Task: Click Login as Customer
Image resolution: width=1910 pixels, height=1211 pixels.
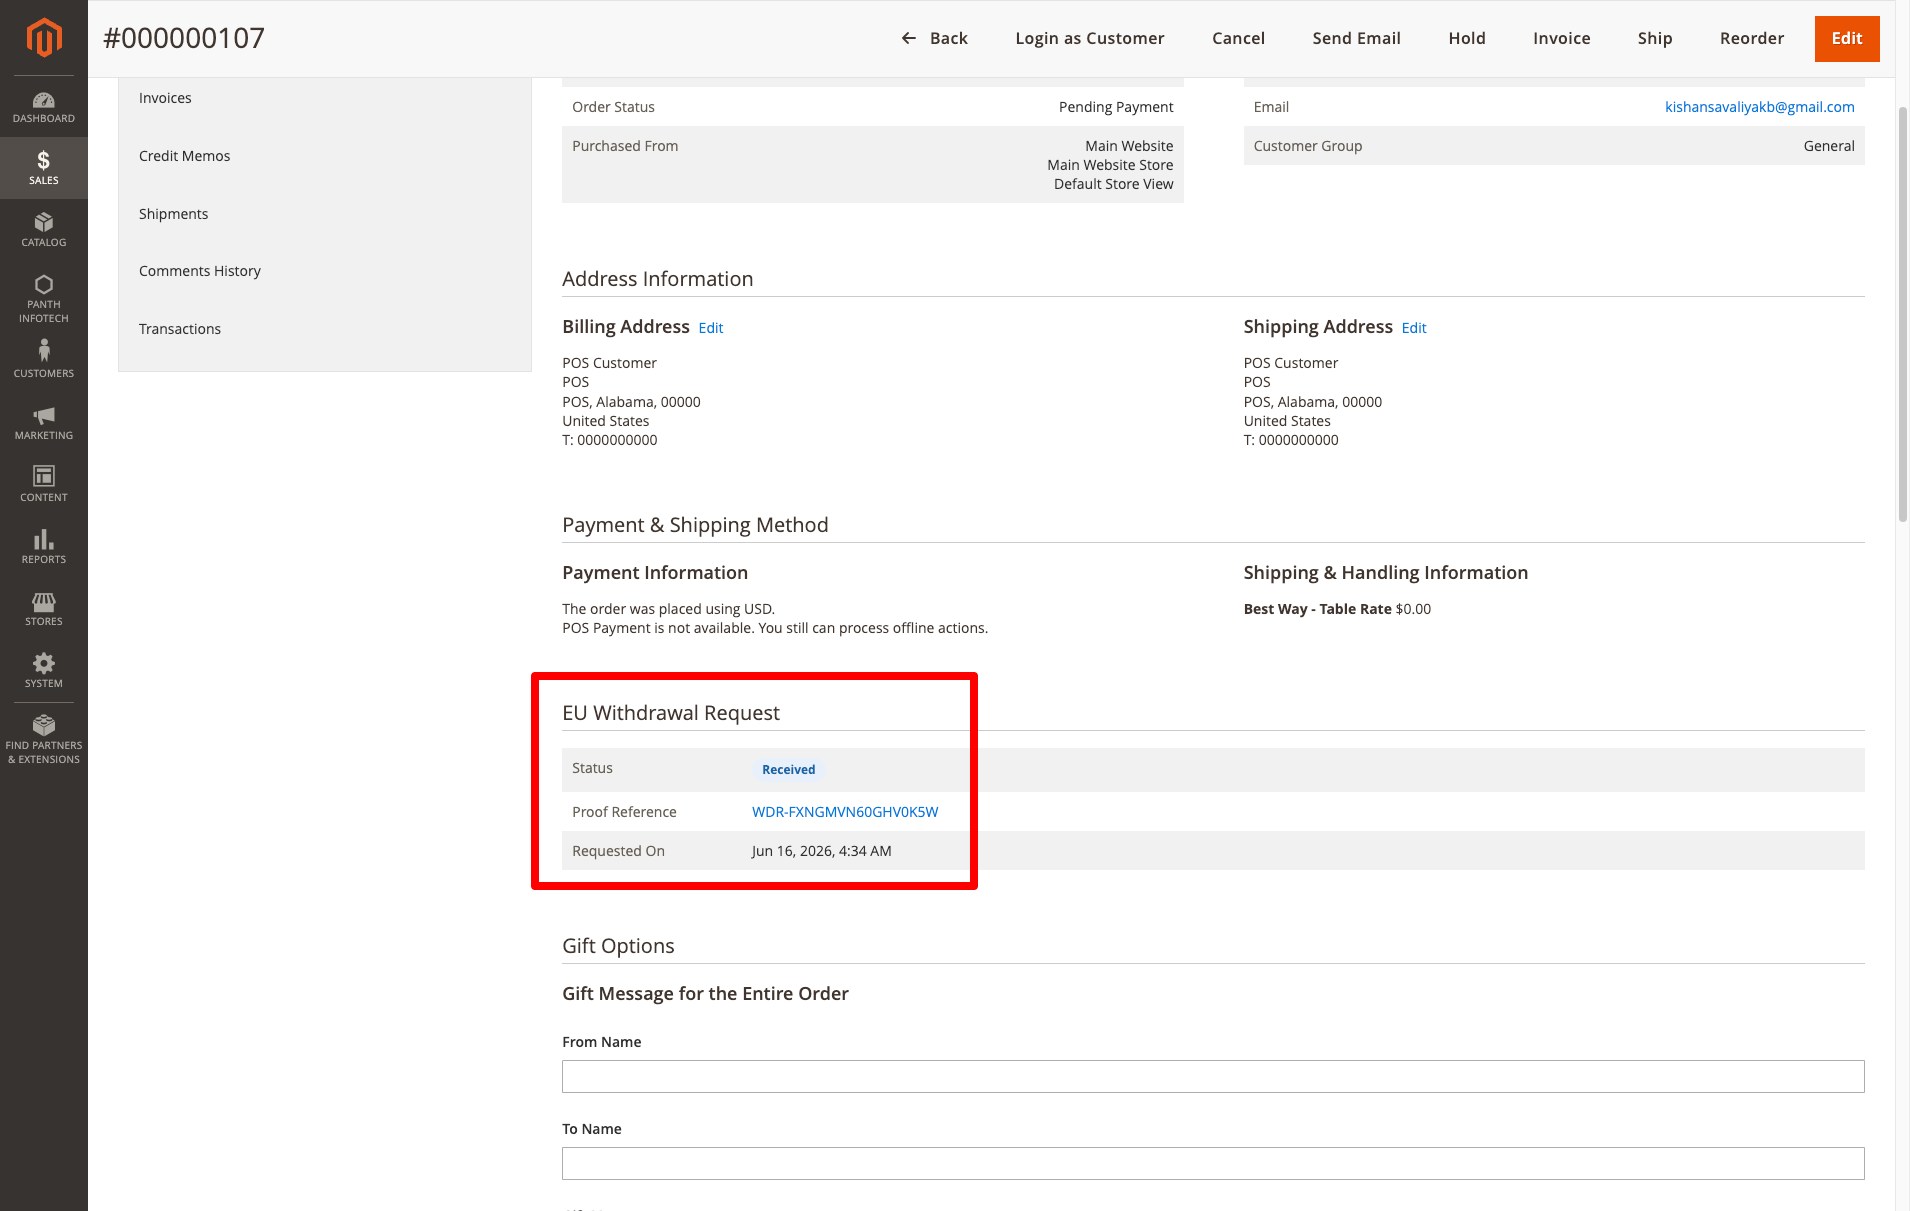Action: (x=1090, y=38)
